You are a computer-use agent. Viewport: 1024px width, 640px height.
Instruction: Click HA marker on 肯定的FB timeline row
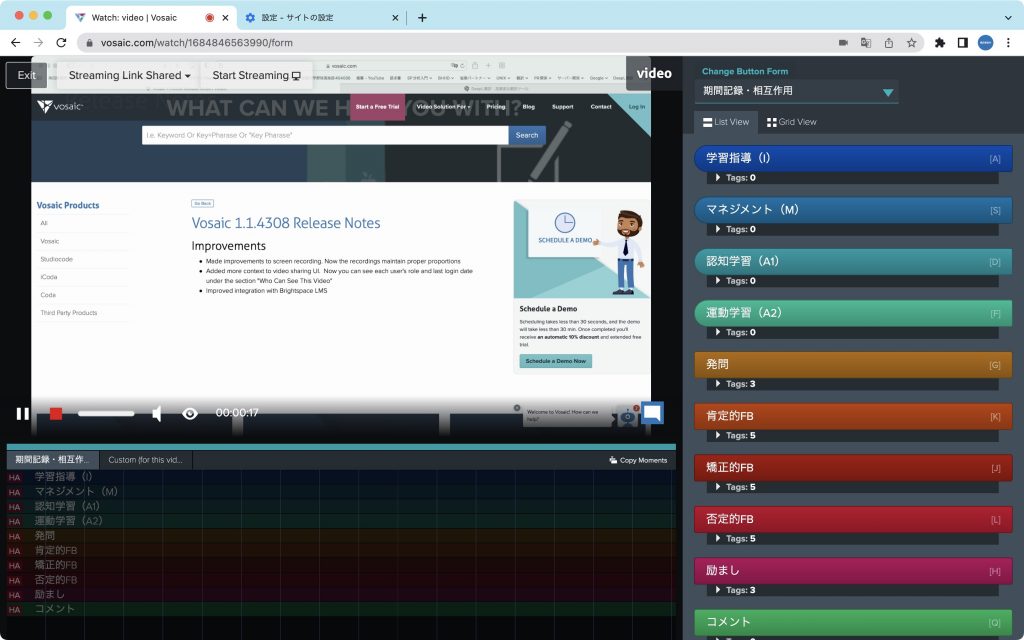coord(14,551)
